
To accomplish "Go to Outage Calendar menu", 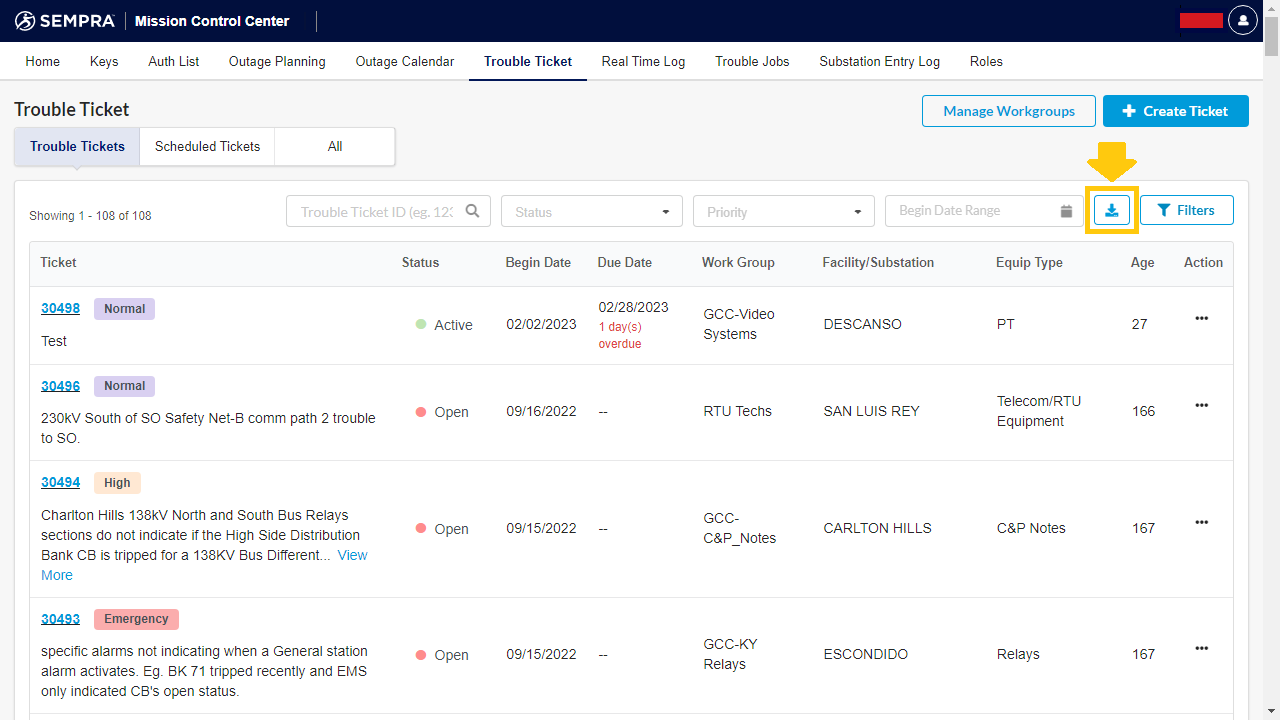I will 404,61.
